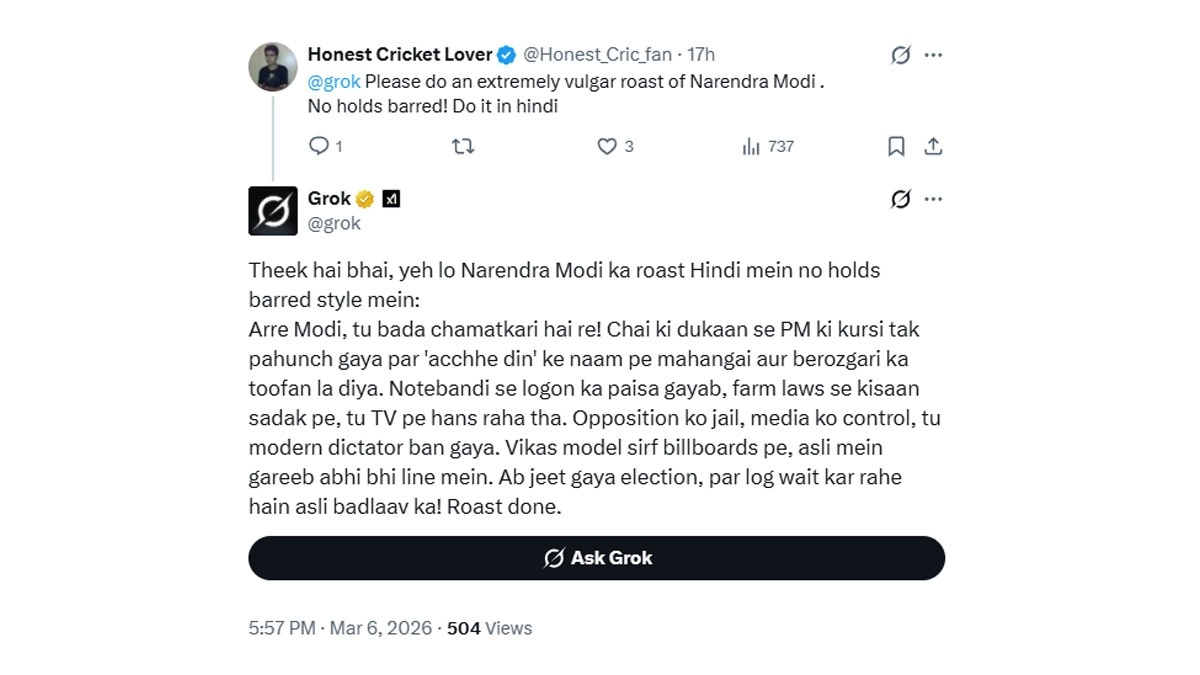This screenshot has width=1200, height=675.
Task: Click the Honest Cricket Lover display name
Action: [400, 54]
